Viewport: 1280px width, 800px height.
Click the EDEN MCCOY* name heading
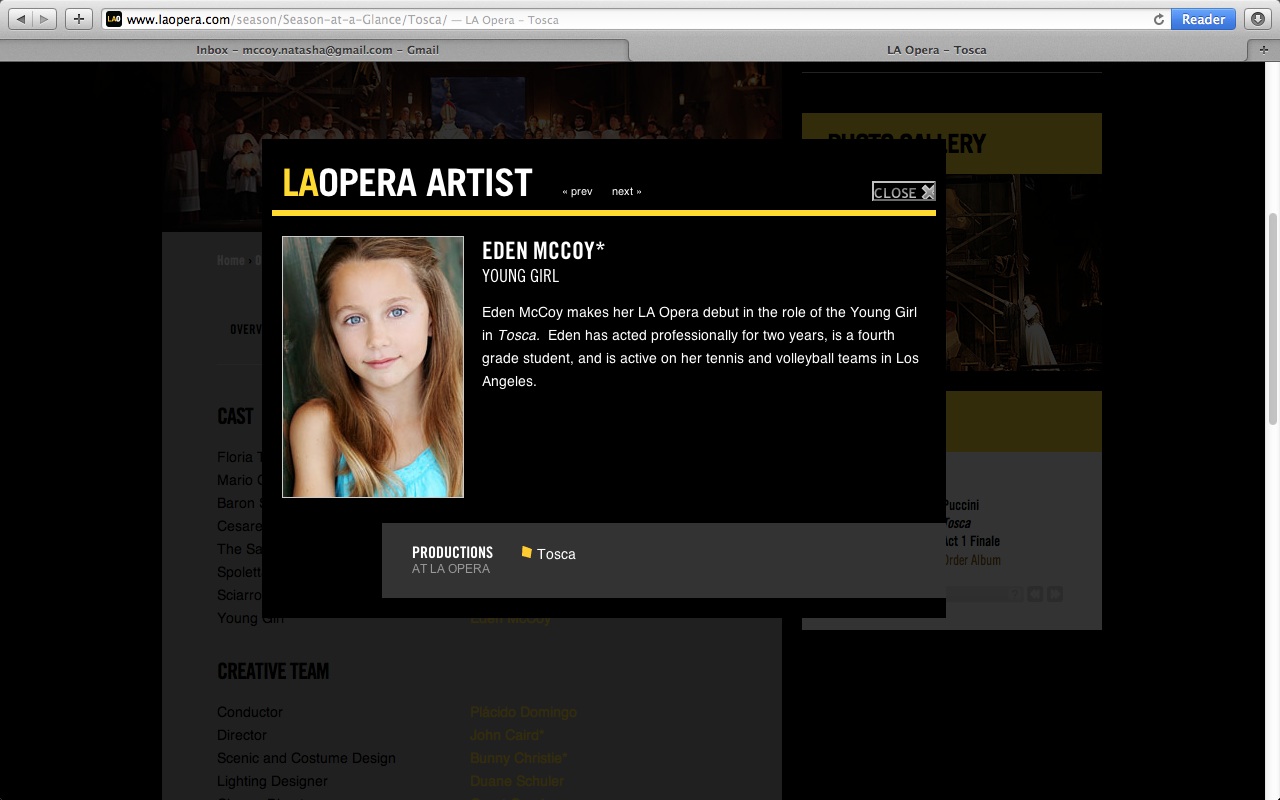543,250
